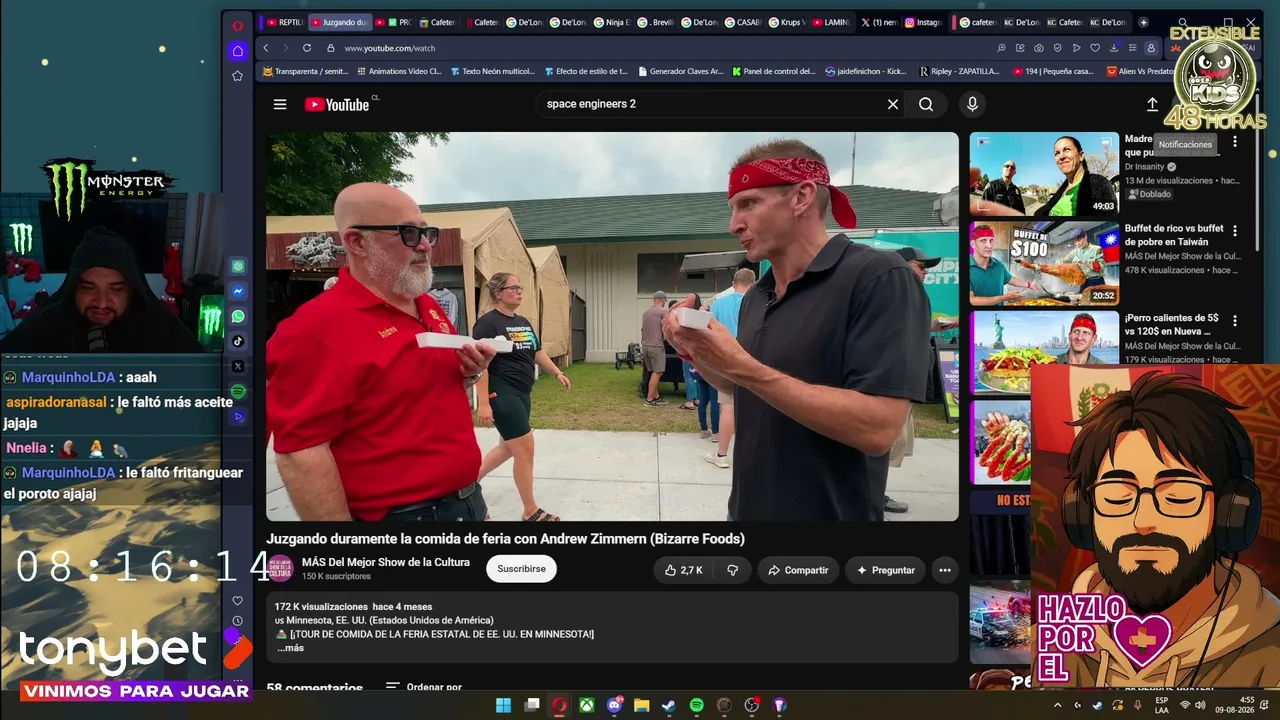Switch to the Krups browser tab
Viewport: 1280px width, 720px height.
pyautogui.click(x=786, y=22)
